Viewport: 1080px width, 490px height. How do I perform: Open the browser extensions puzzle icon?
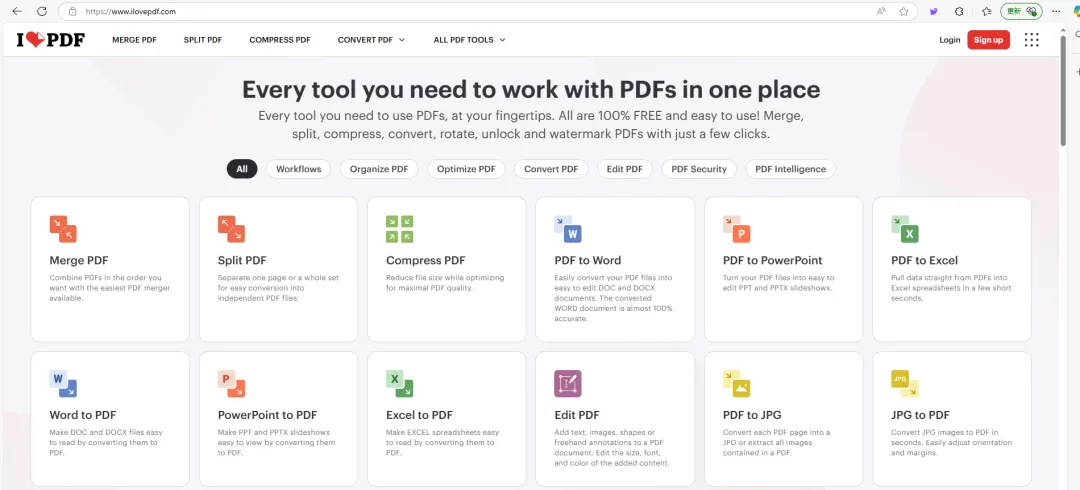click(959, 11)
